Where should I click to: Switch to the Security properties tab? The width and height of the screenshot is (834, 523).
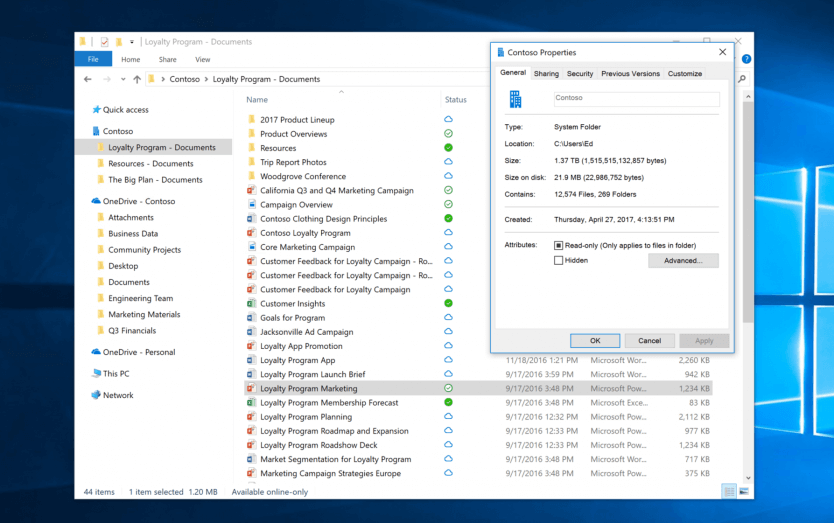580,74
